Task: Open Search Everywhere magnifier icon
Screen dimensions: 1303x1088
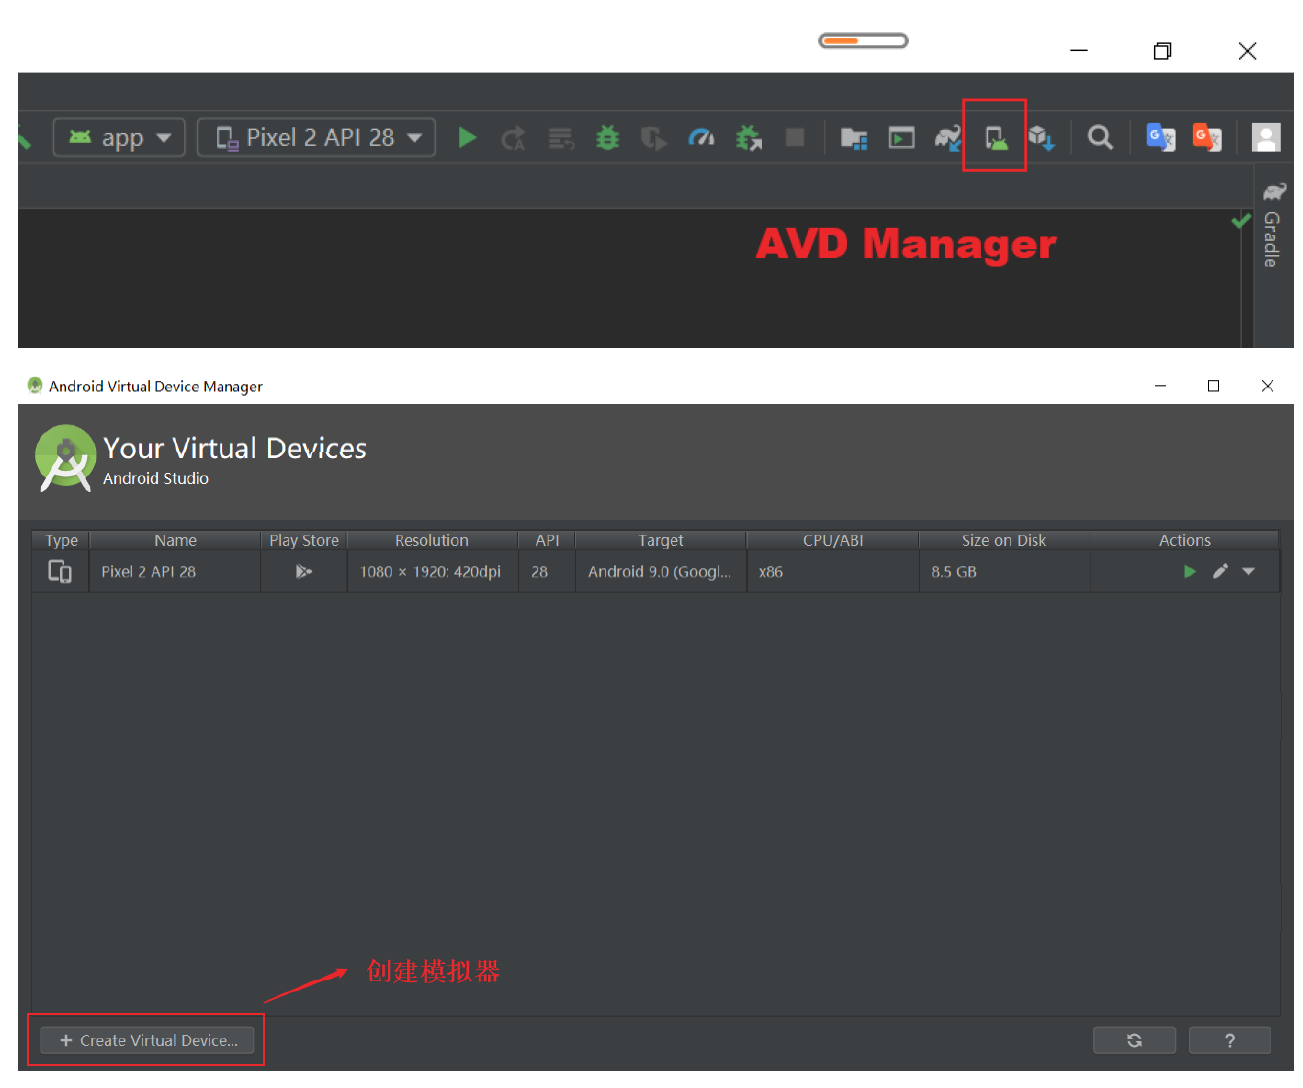Action: [1100, 137]
